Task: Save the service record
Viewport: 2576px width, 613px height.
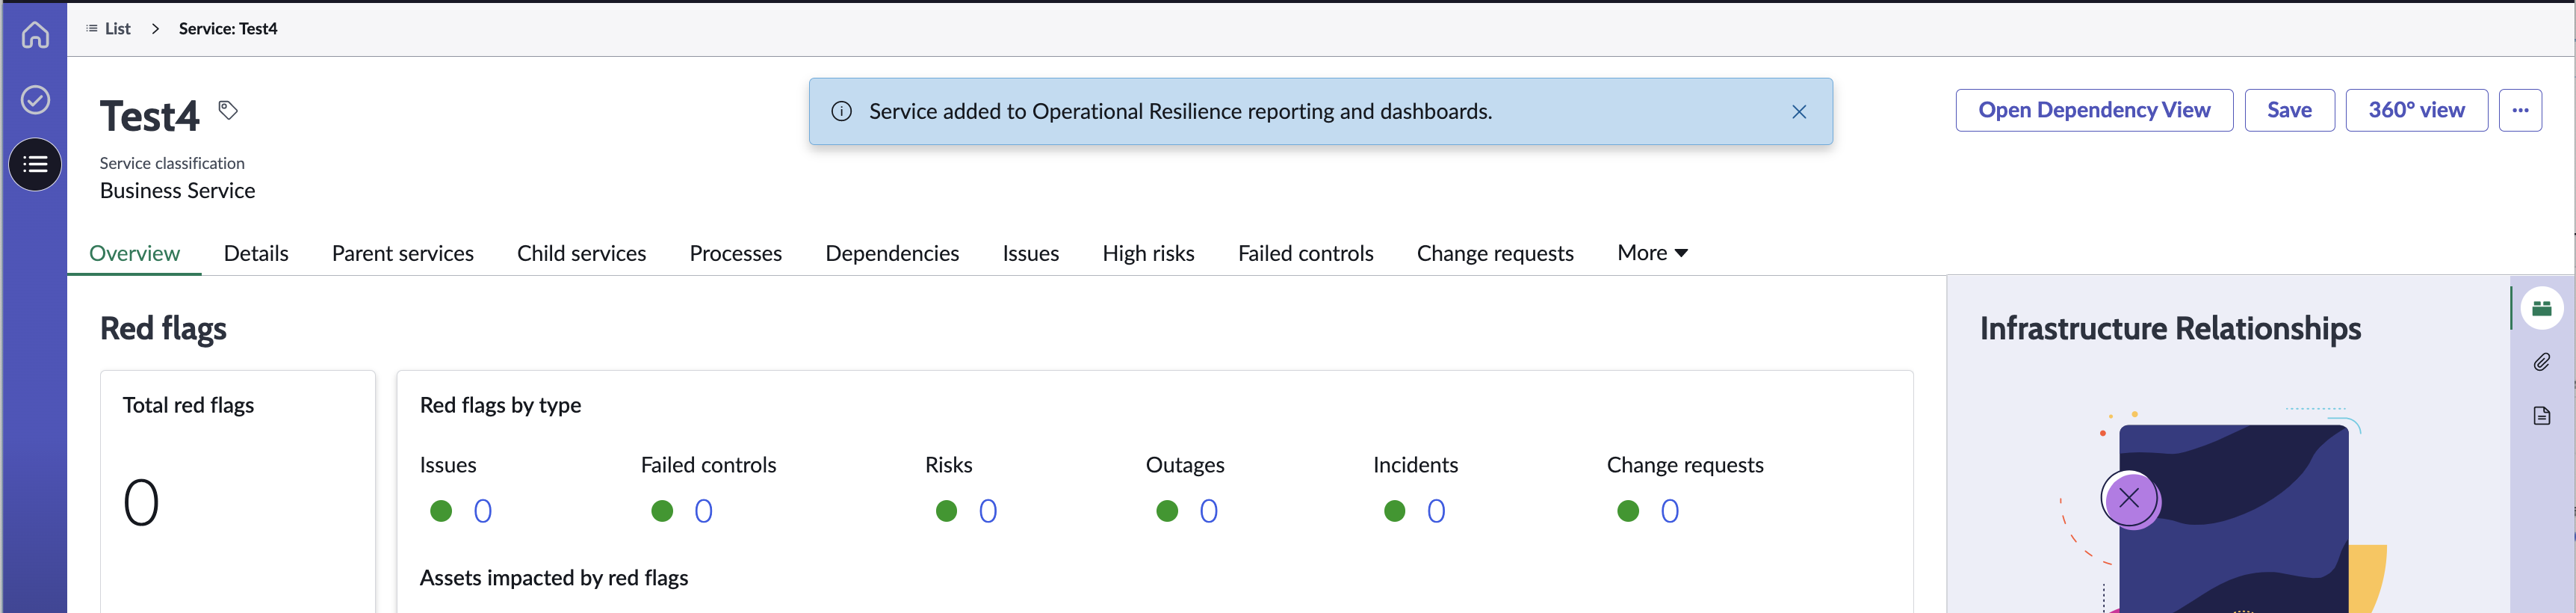Action: 2289,110
